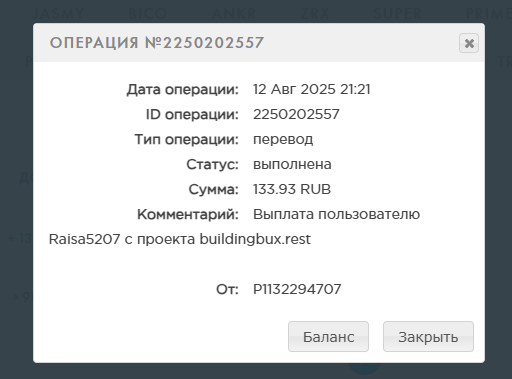Click the username Raisa5207 in the comment
Screen dimensions: 512x379
click(x=84, y=239)
